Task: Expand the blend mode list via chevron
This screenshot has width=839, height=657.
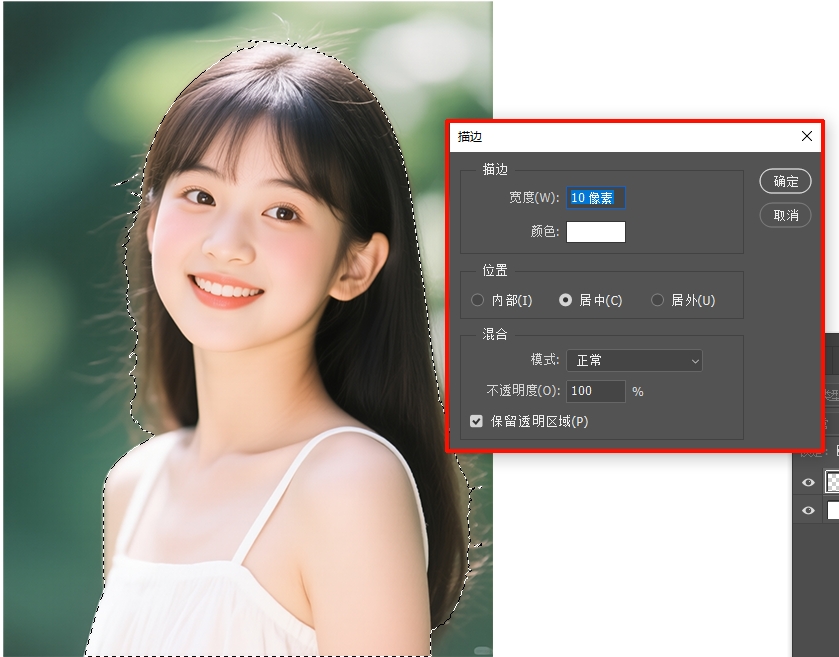Action: point(696,360)
